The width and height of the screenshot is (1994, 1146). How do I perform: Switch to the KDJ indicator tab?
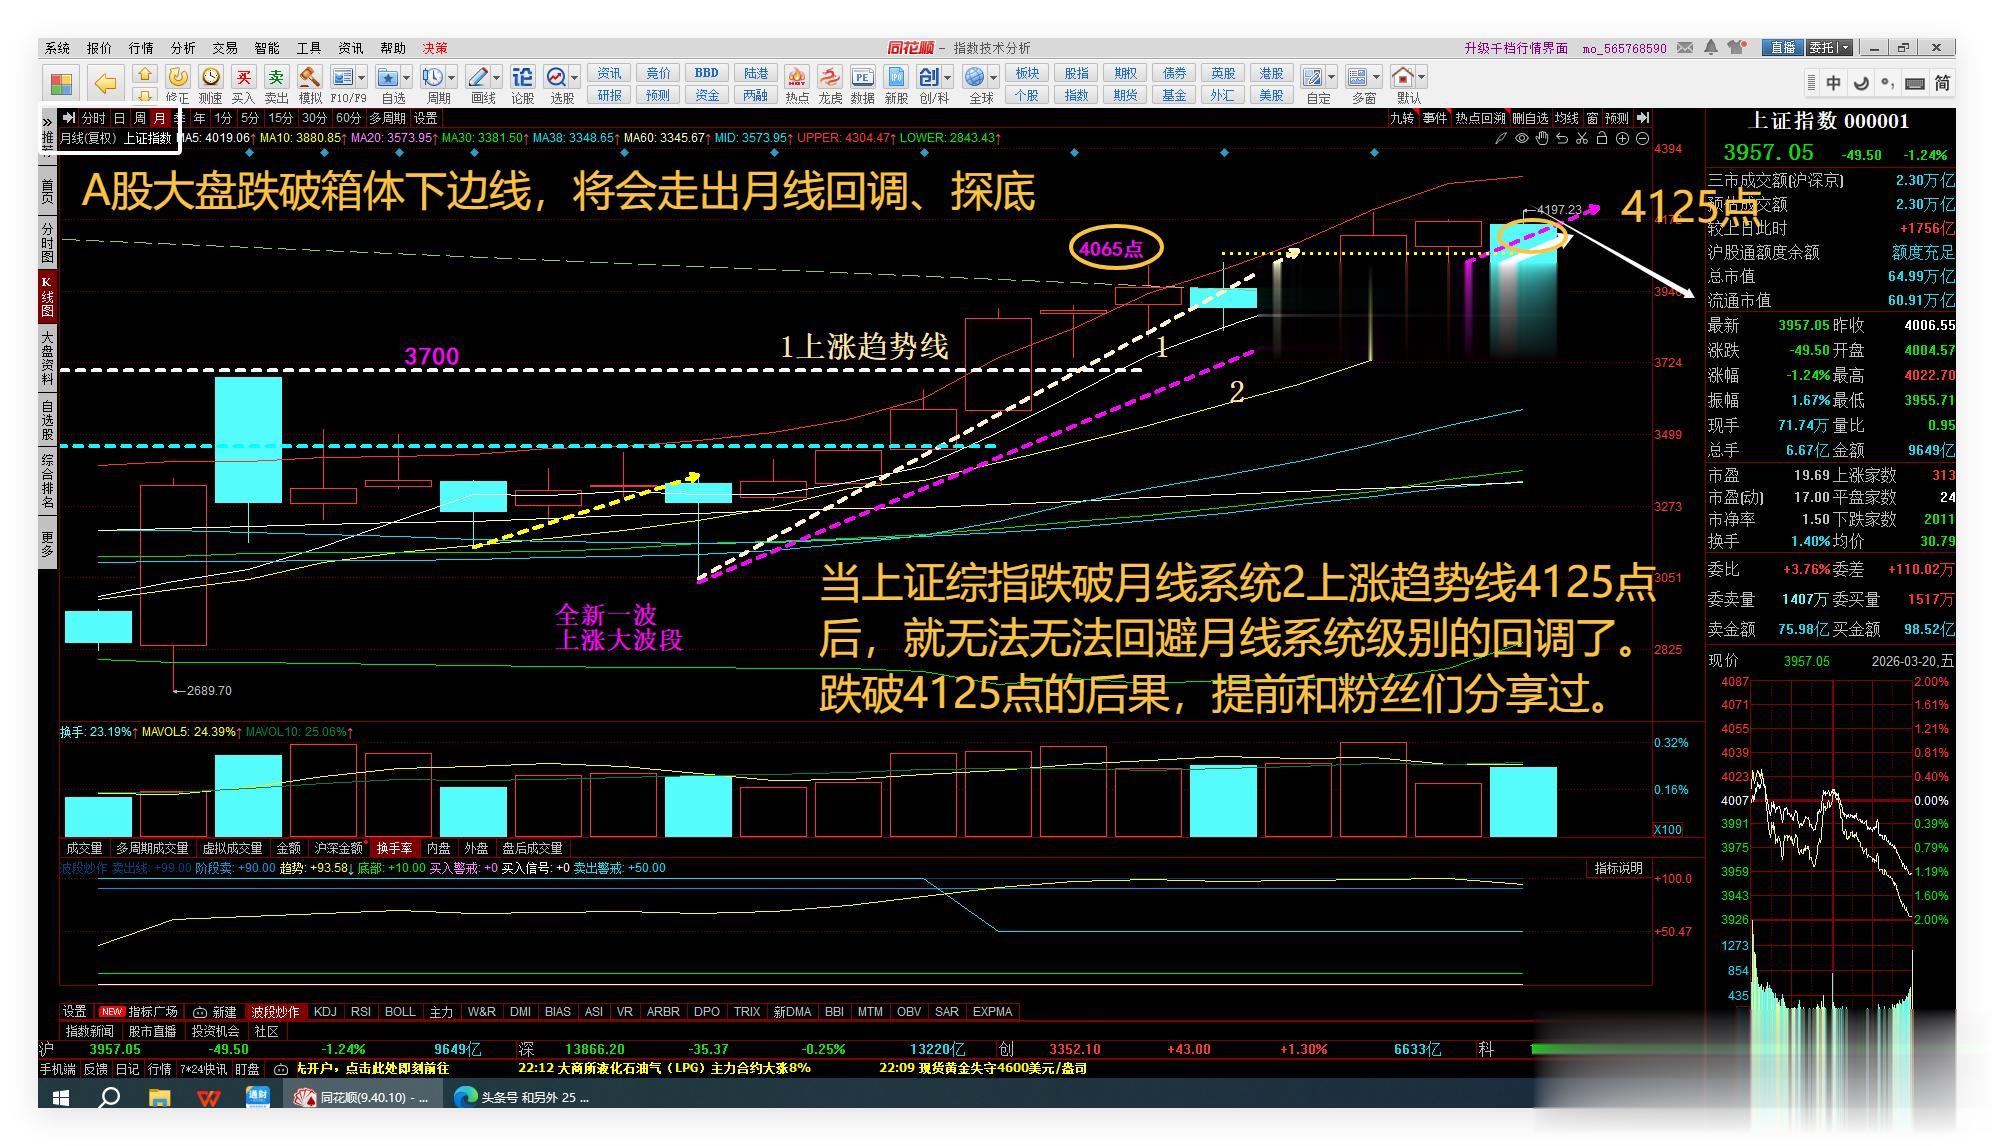pyautogui.click(x=325, y=1011)
